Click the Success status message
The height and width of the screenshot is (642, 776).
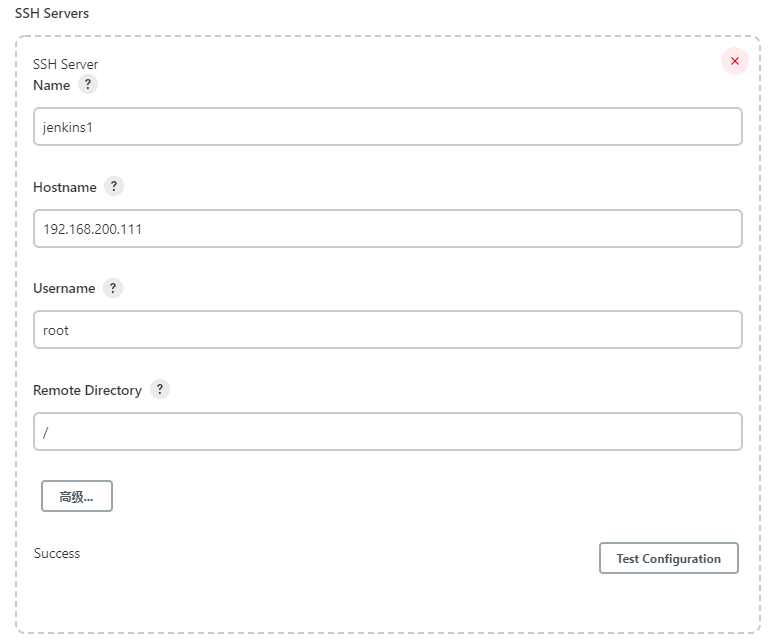[x=57, y=553]
